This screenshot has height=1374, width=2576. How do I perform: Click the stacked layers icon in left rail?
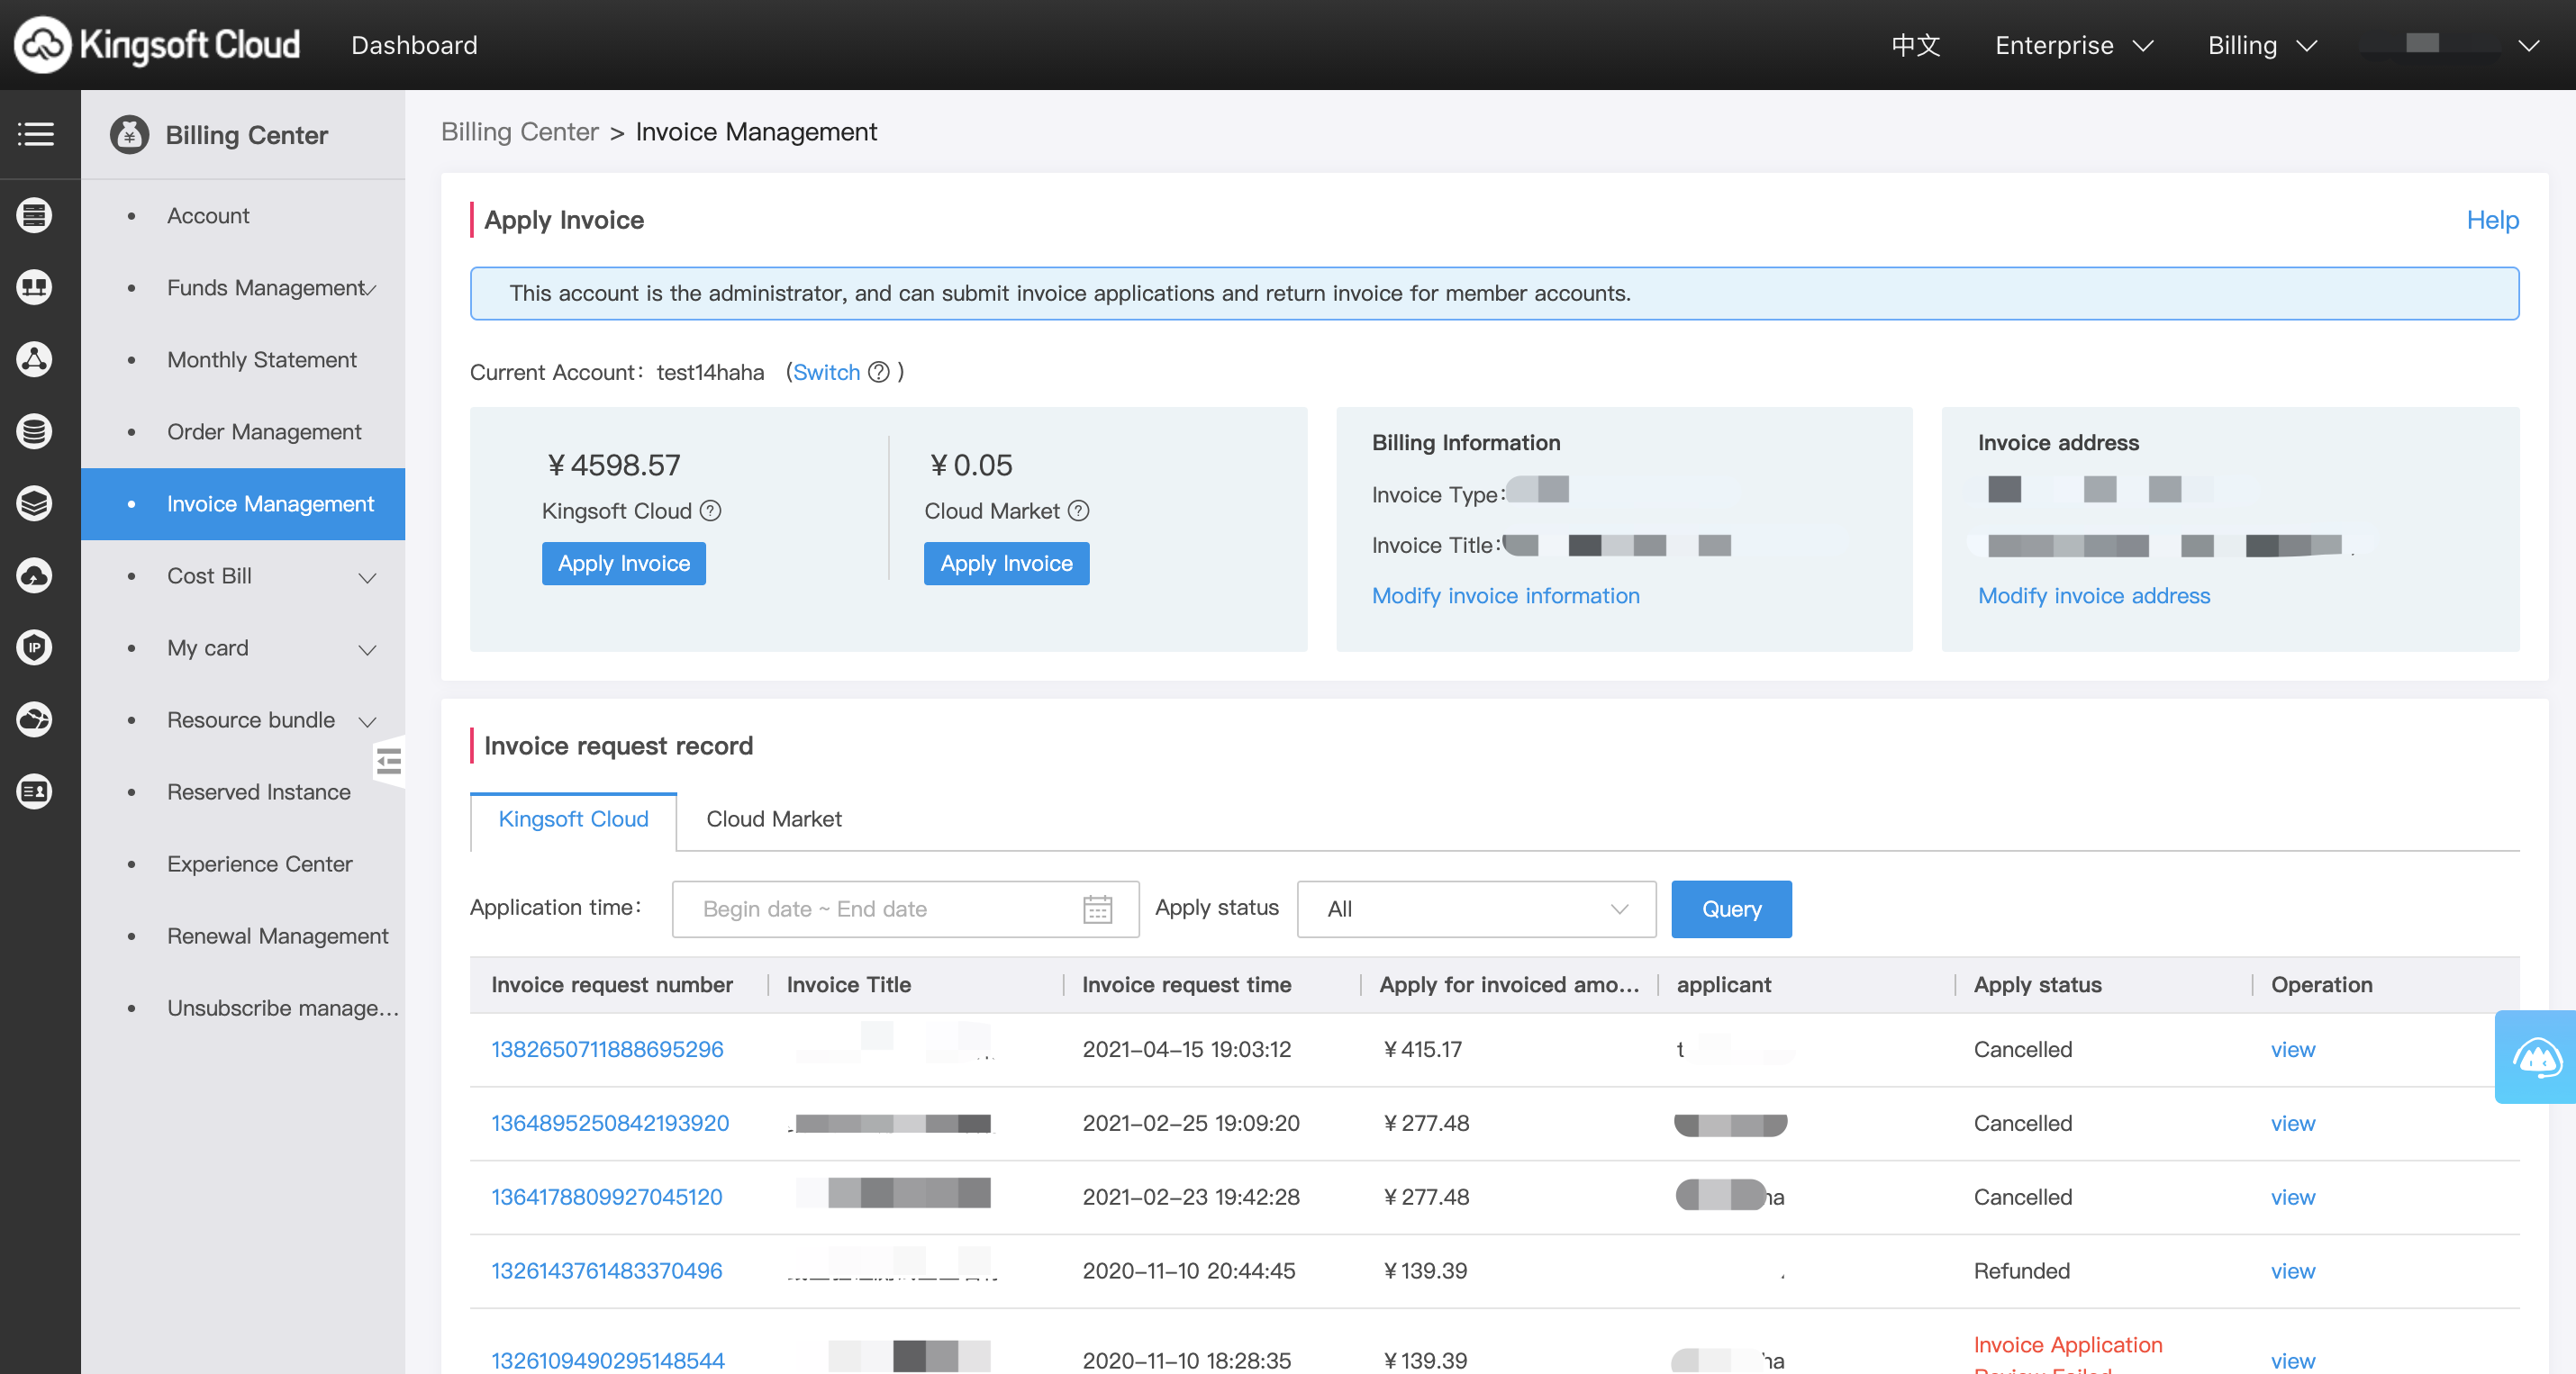[35, 503]
